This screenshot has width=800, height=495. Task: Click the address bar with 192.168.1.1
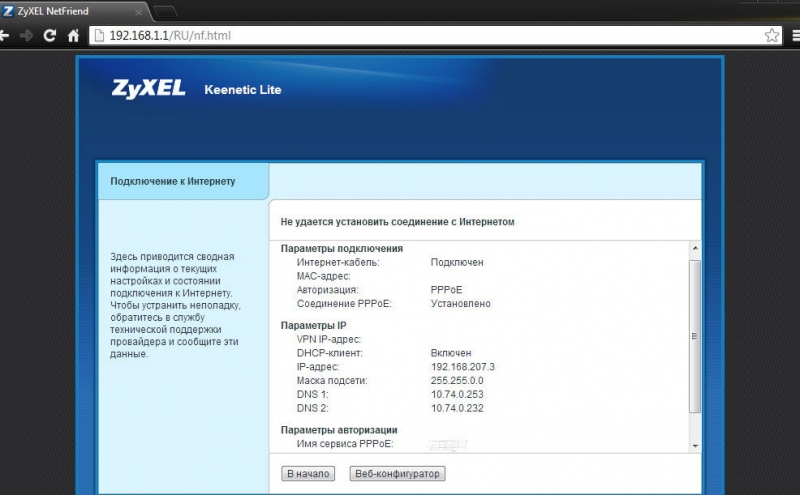435,35
